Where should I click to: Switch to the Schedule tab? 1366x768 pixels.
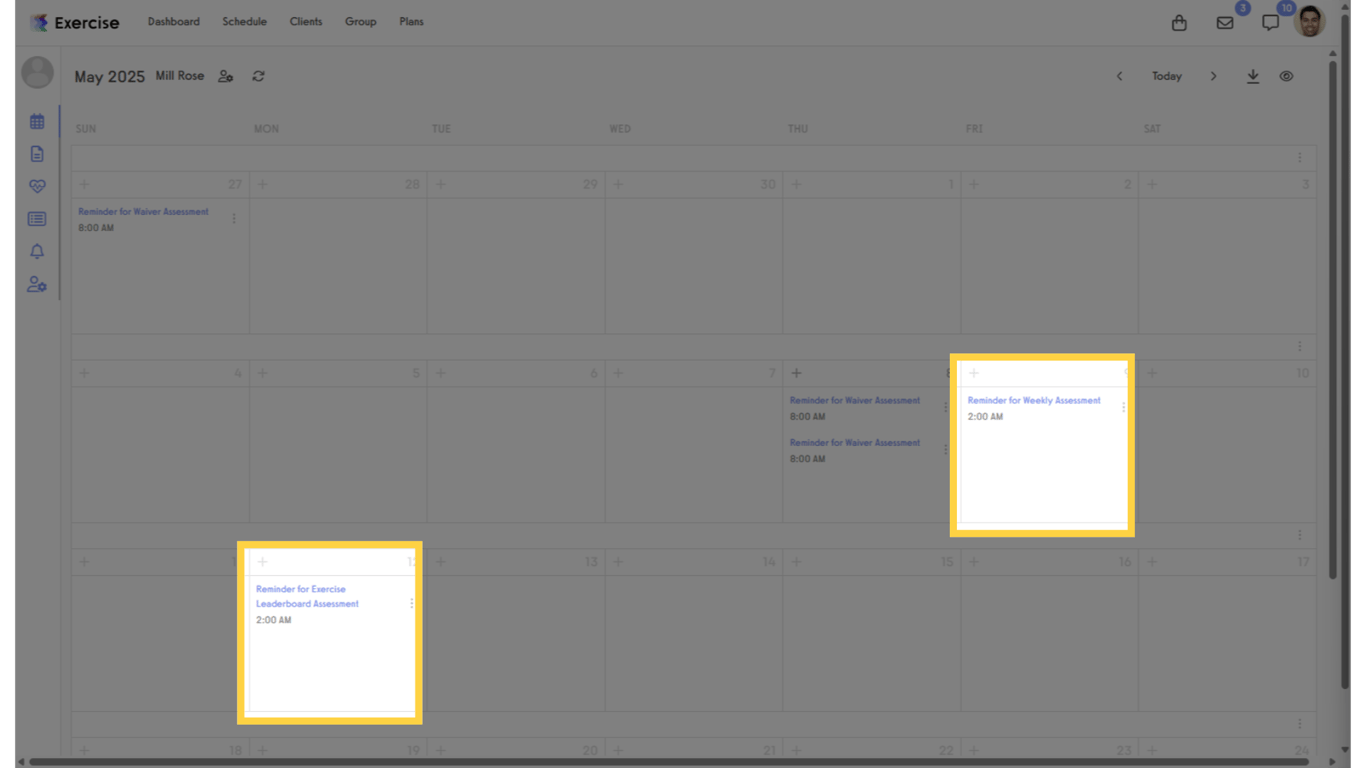click(x=244, y=21)
